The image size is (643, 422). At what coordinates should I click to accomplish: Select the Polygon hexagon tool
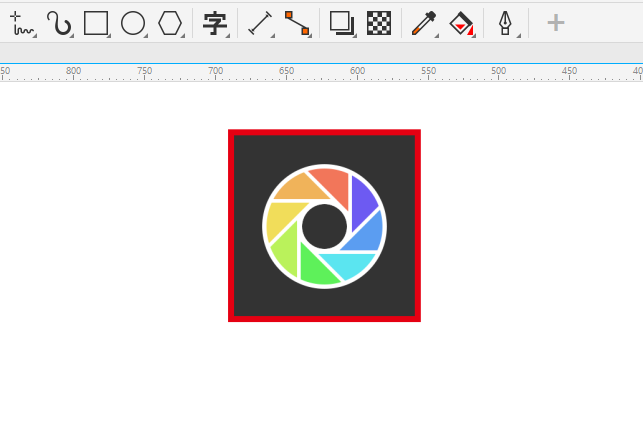coord(170,23)
